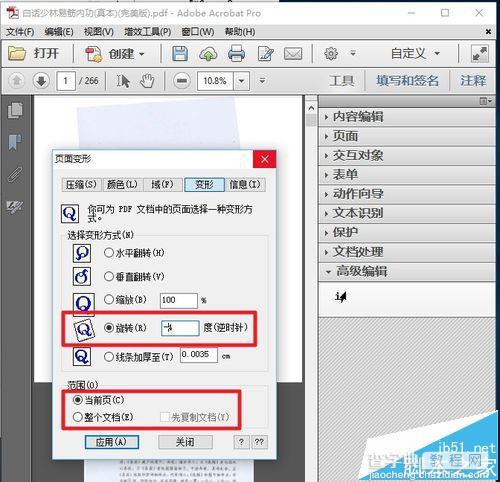Open the 增效工具(P) menu

pos(148,32)
